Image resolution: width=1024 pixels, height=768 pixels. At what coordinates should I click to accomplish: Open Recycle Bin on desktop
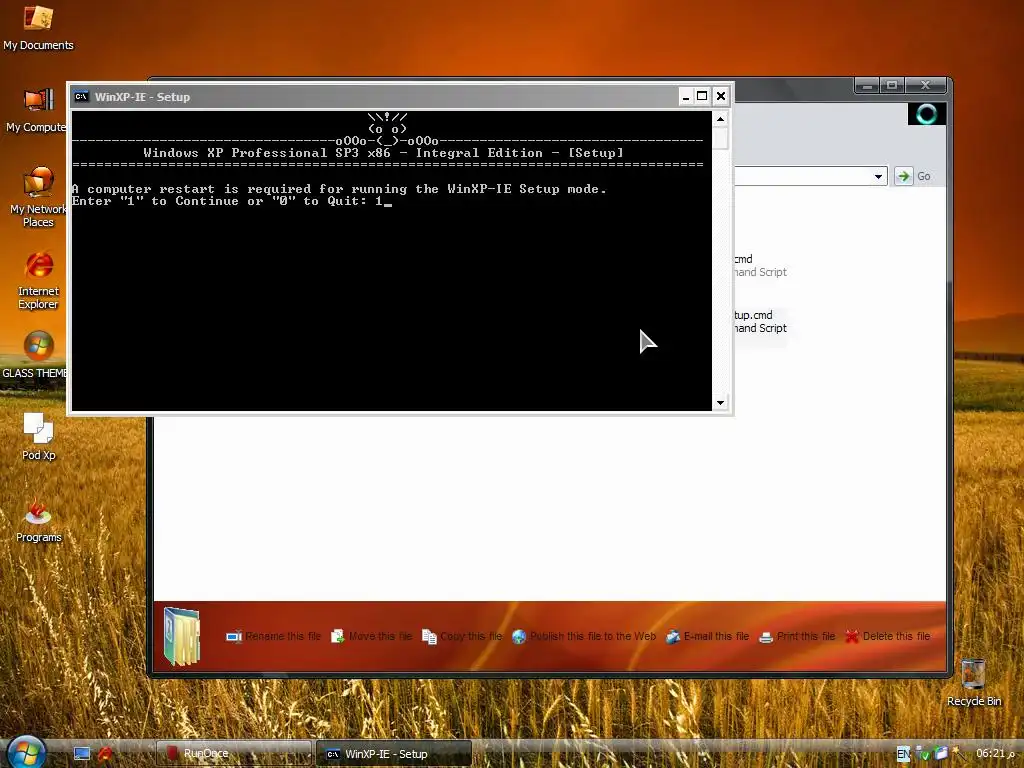tap(973, 682)
